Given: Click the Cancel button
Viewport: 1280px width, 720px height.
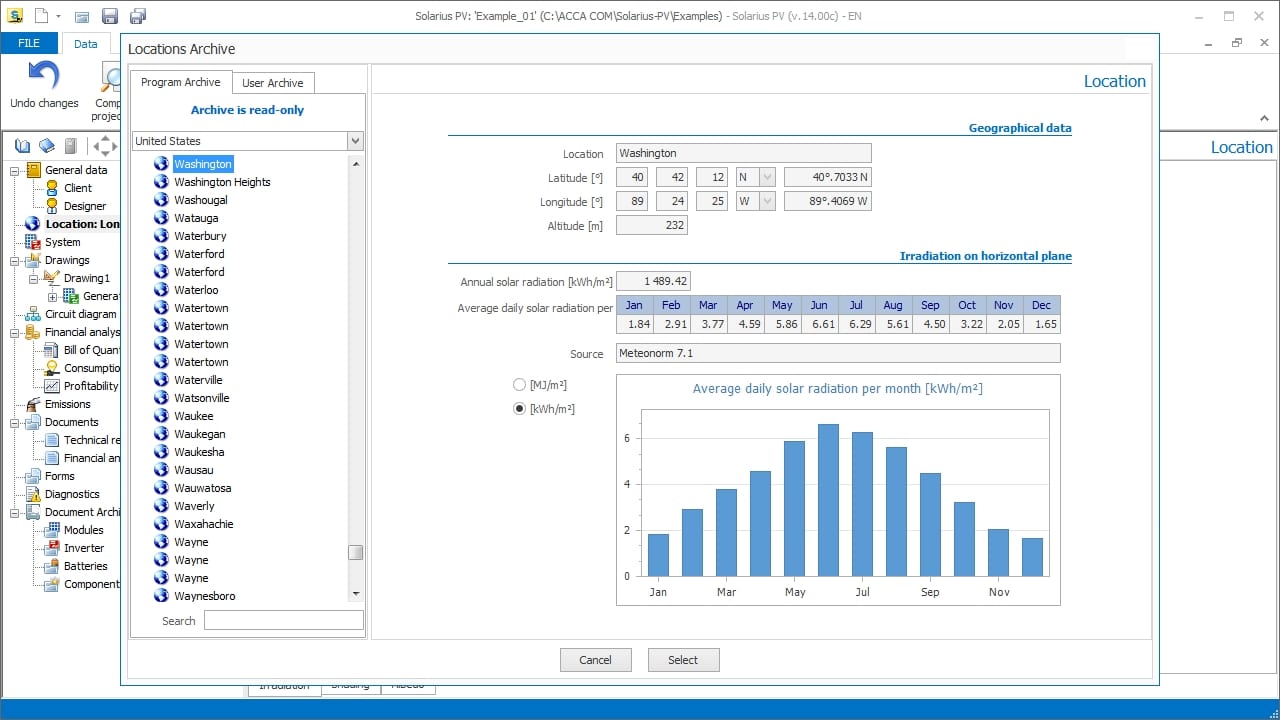Looking at the screenshot, I should (x=595, y=660).
